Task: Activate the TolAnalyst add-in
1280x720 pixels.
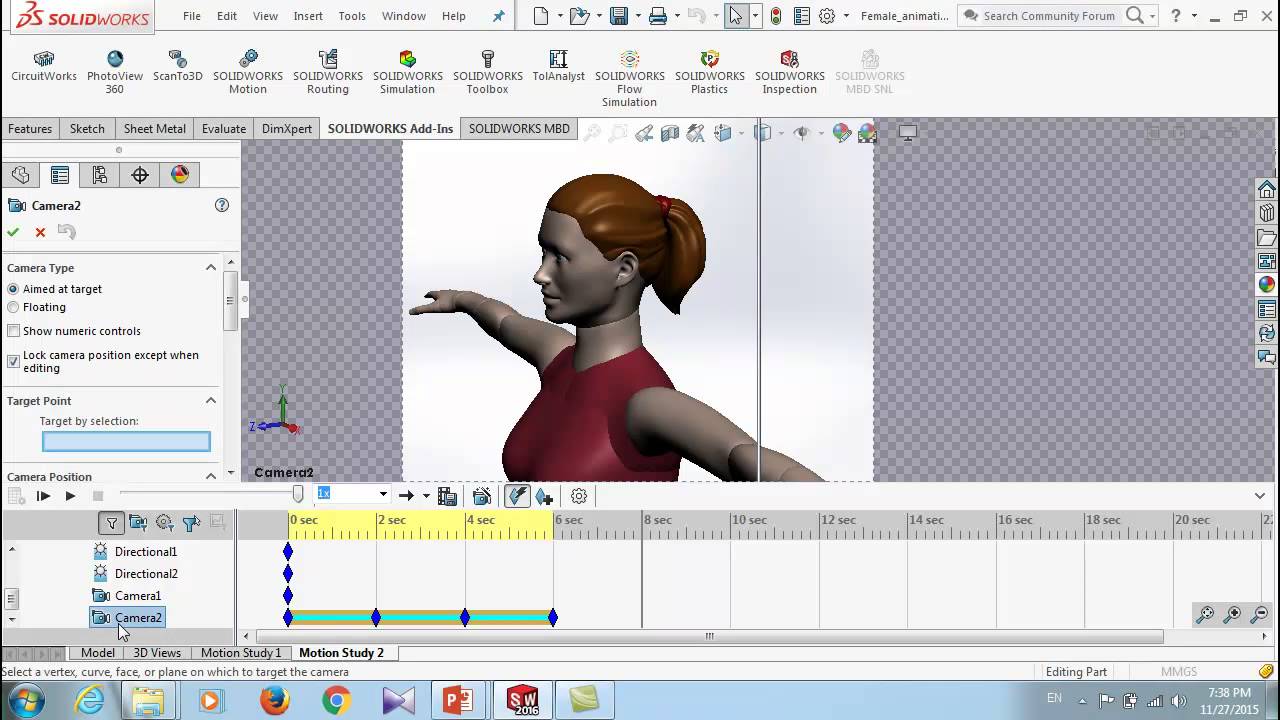Action: (559, 67)
